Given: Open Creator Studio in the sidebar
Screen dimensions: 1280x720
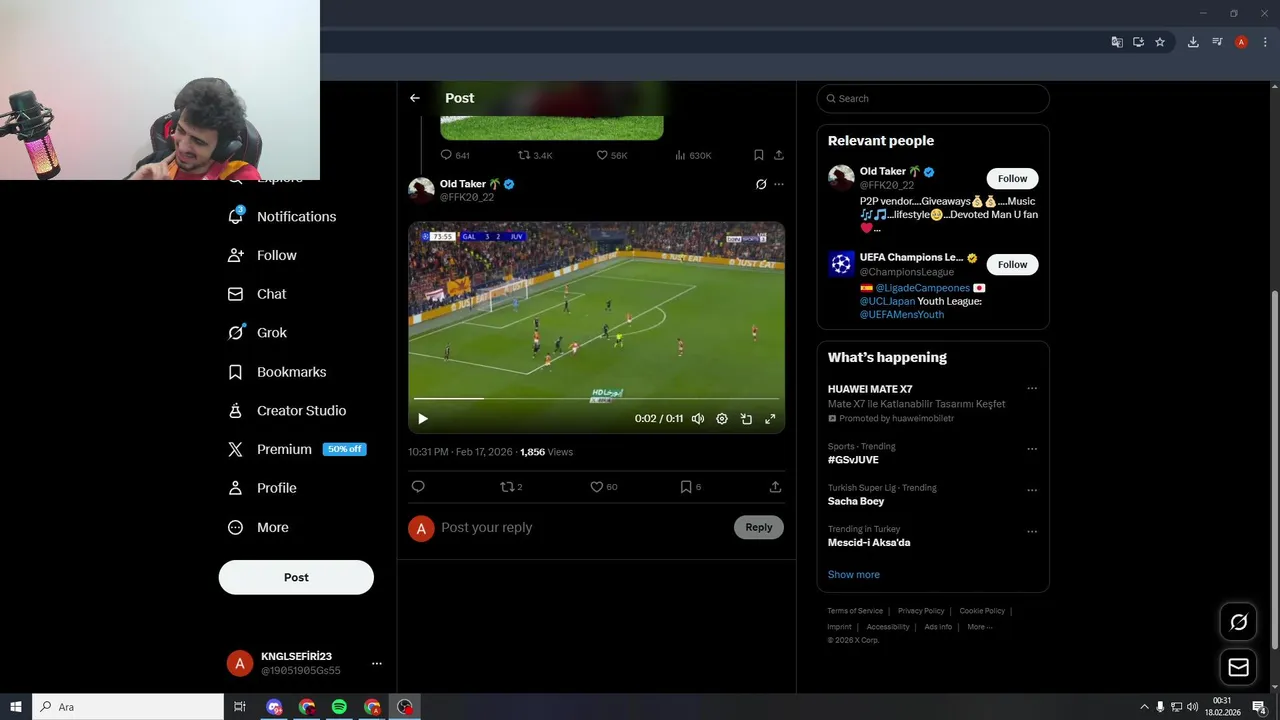Looking at the screenshot, I should coord(287,411).
